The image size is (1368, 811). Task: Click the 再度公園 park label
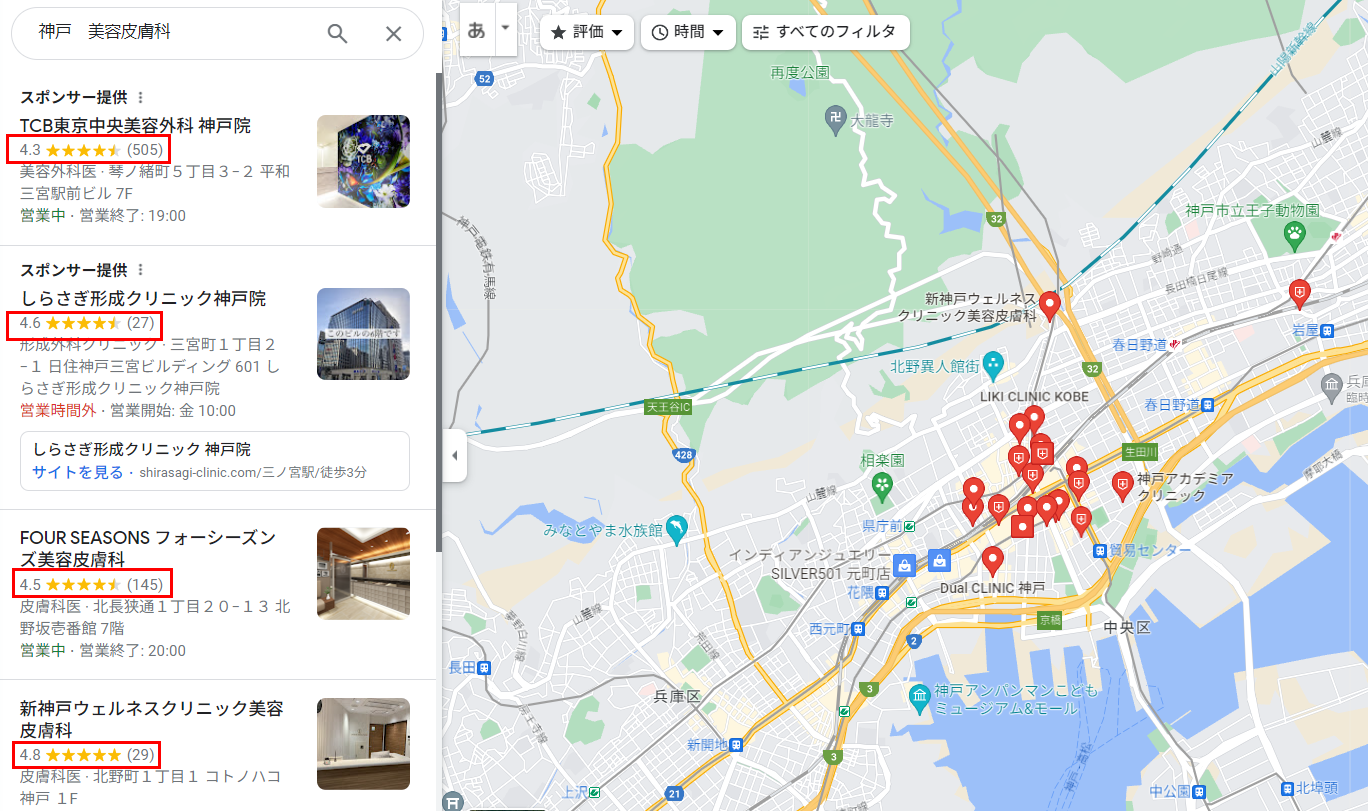pos(801,72)
